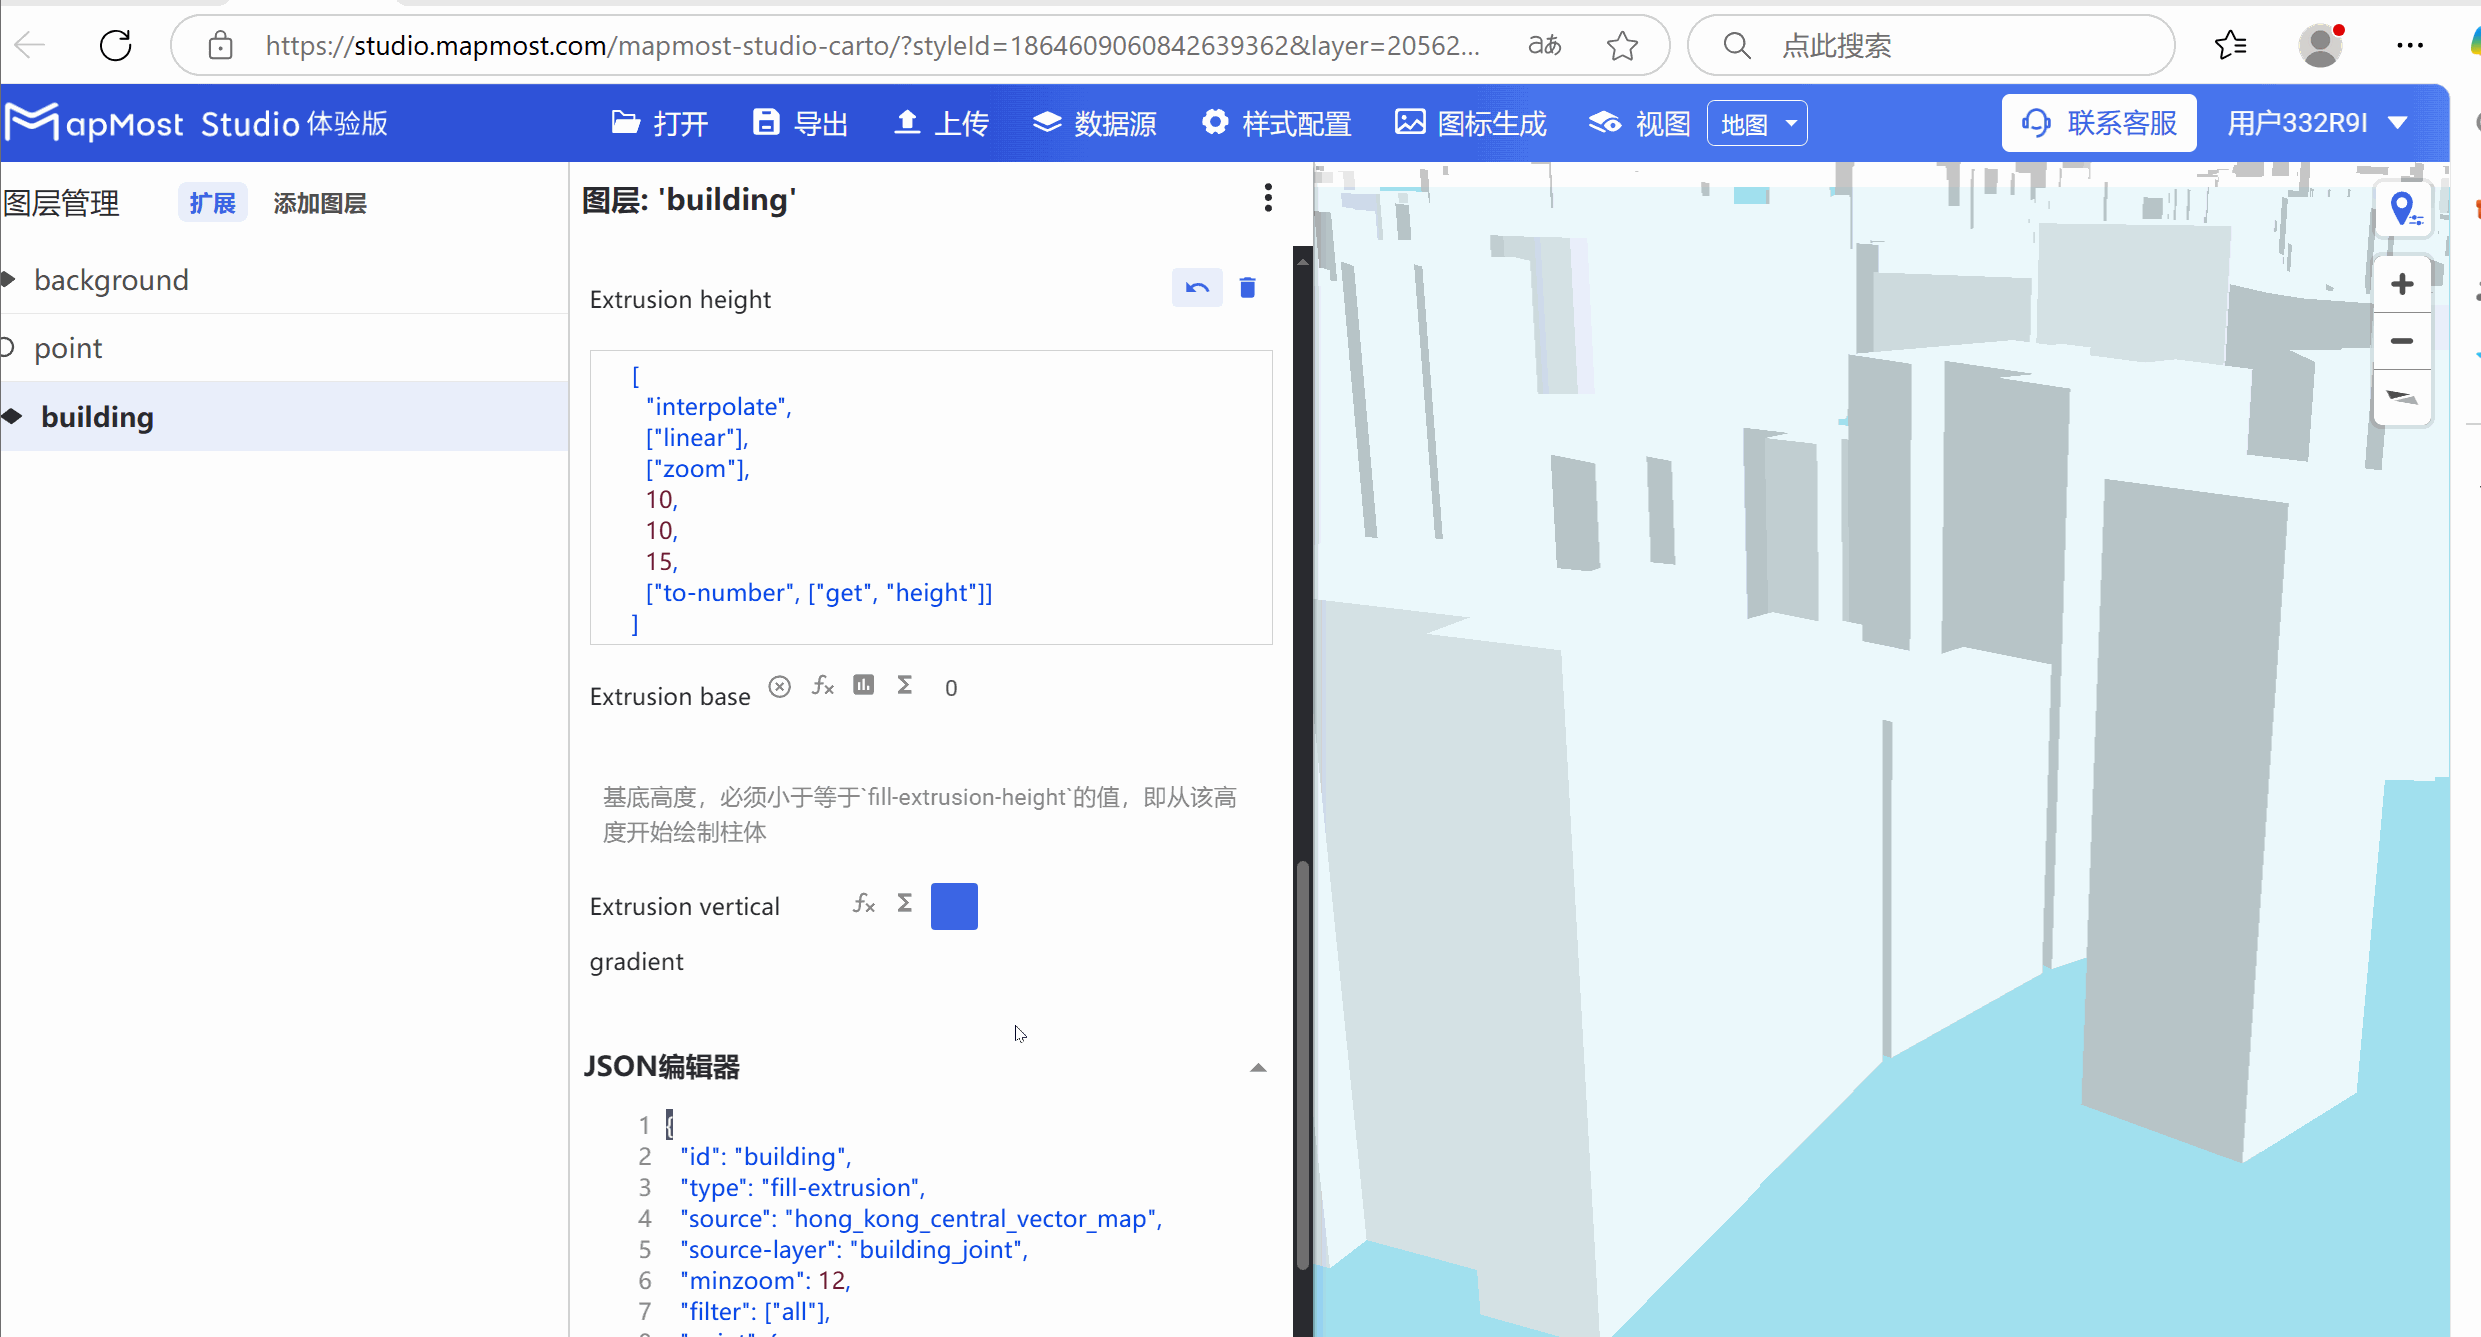Upload data using the 上传 icon
The height and width of the screenshot is (1337, 2481).
[939, 122]
